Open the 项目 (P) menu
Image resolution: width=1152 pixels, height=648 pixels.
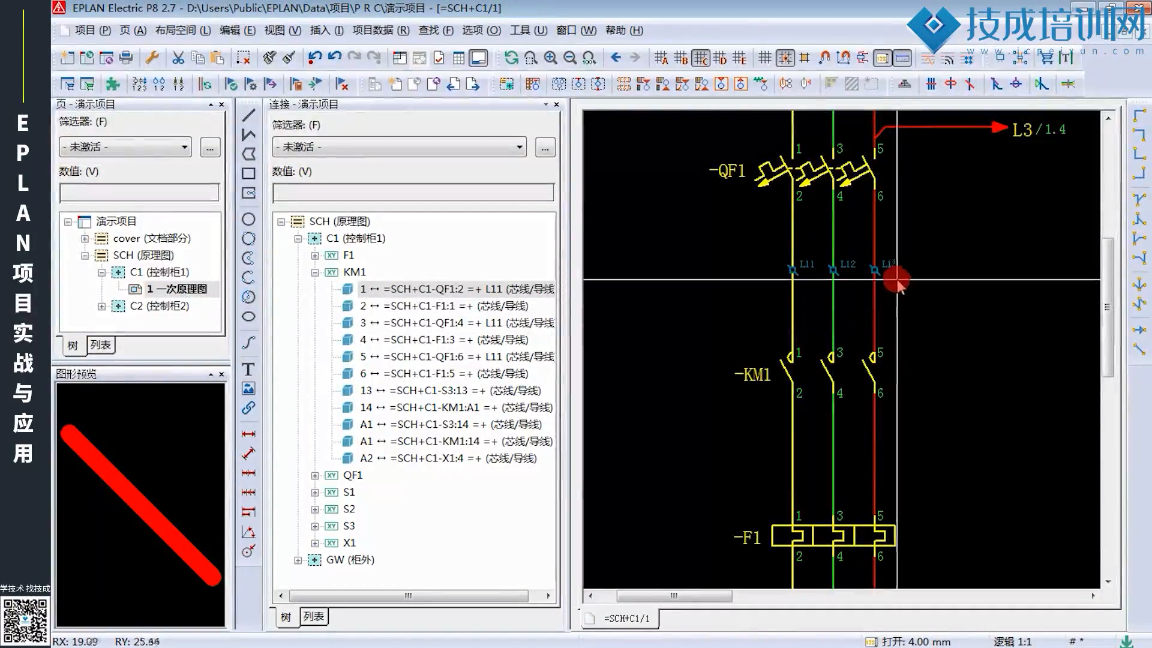93,30
